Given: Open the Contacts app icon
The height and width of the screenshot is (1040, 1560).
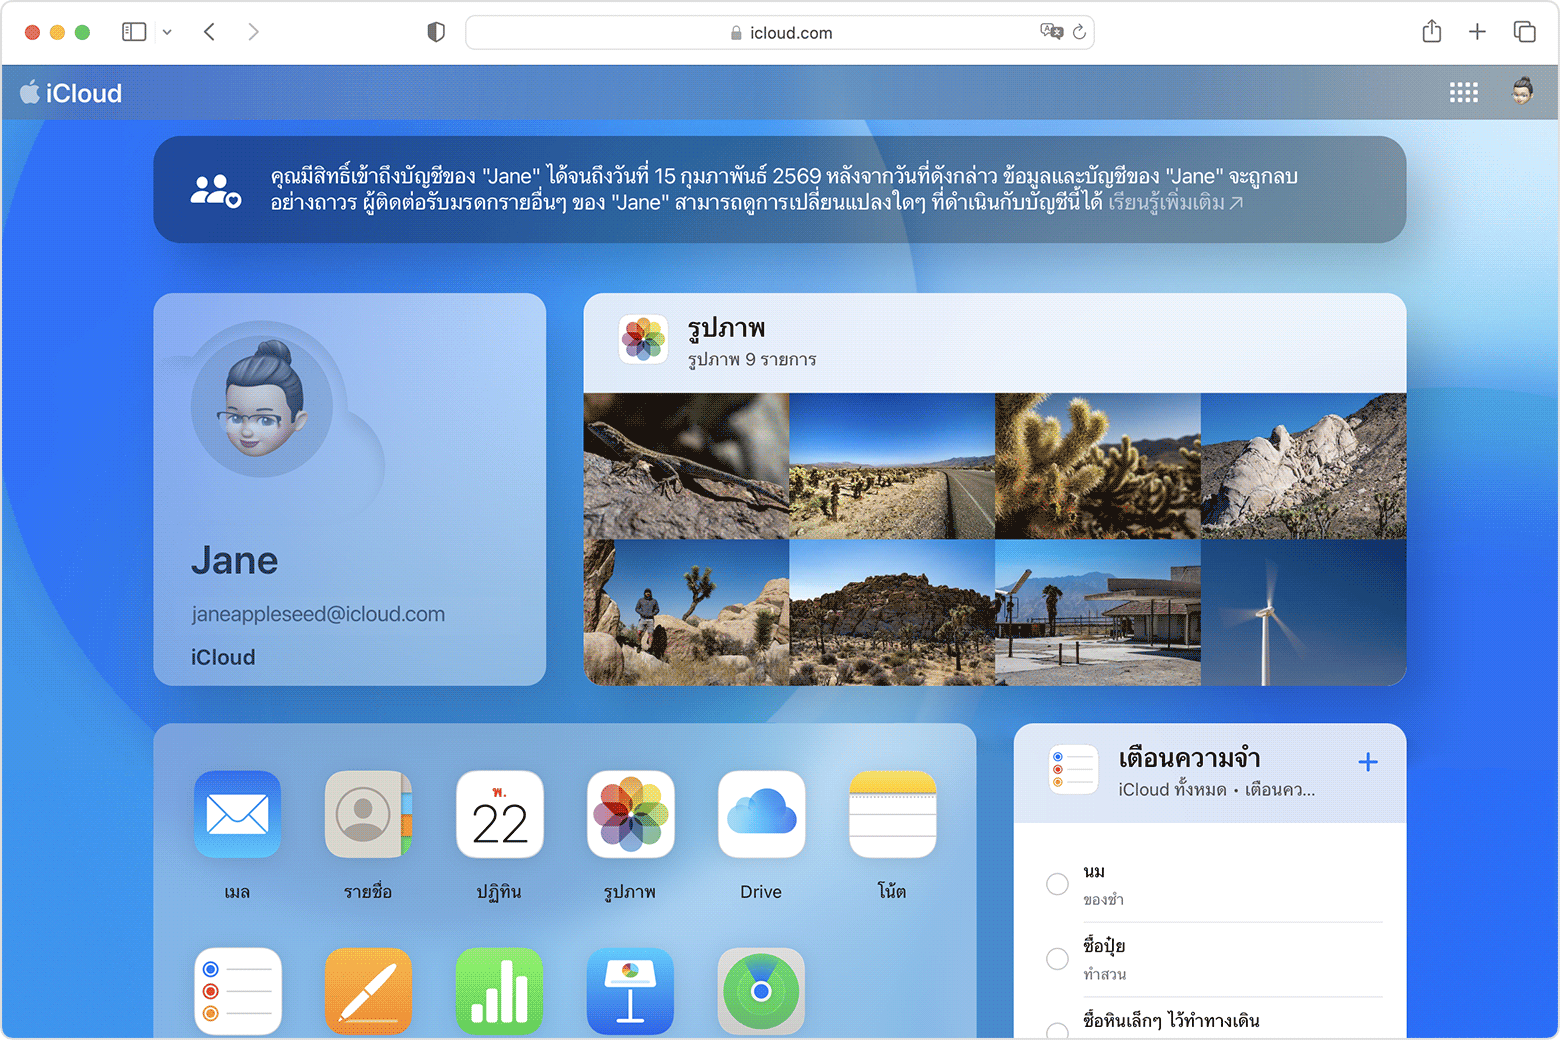Looking at the screenshot, I should 368,814.
